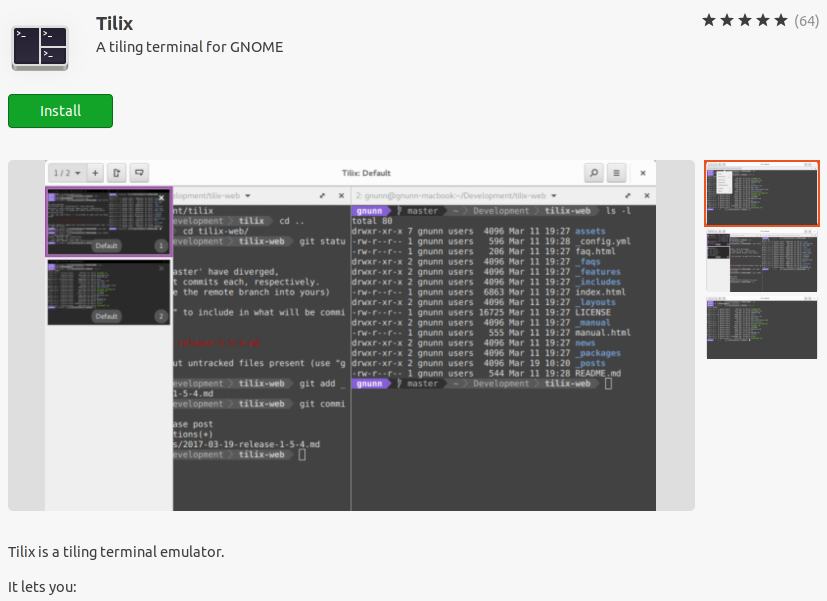
Task: Open the hamburger menu in Tilix header
Action: coord(616,173)
